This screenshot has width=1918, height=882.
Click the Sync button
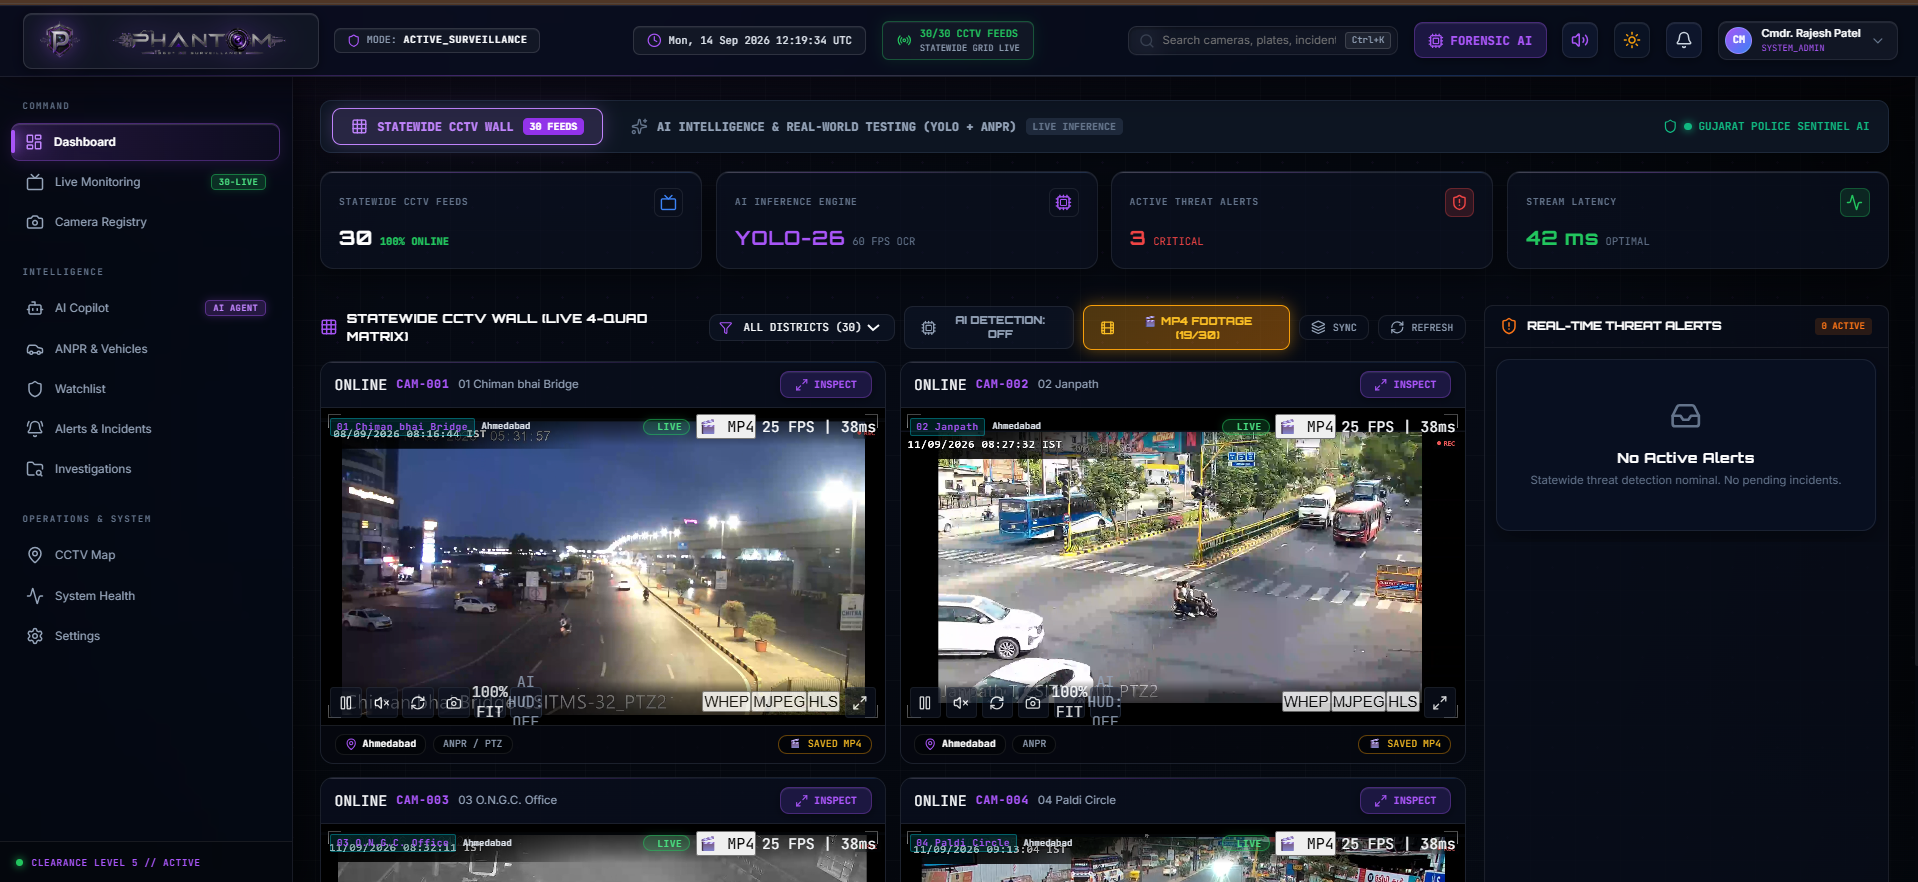tap(1334, 327)
